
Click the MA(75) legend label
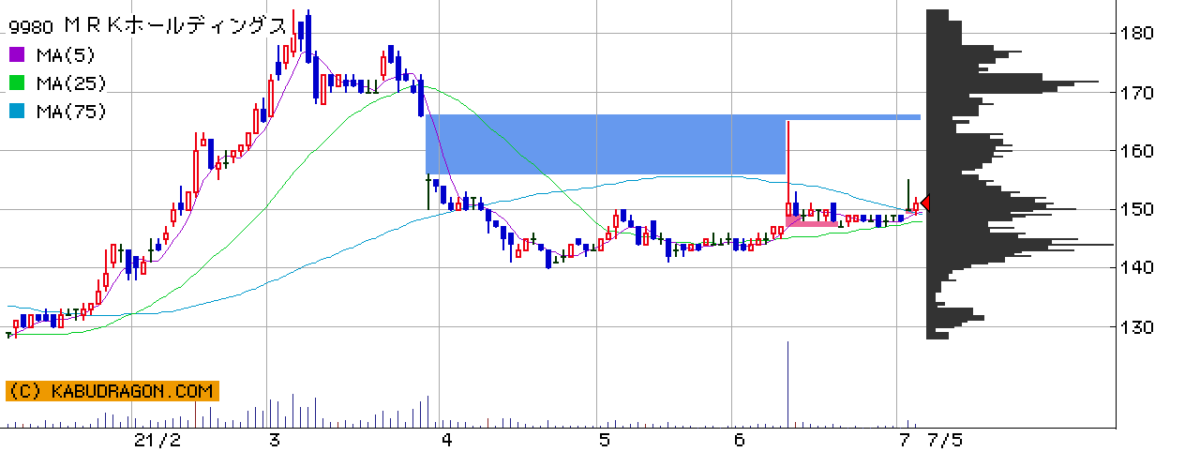70,111
